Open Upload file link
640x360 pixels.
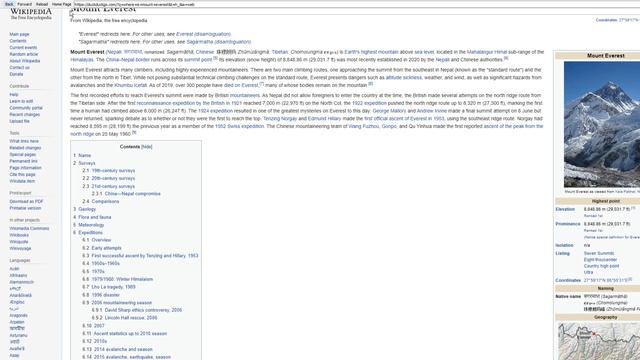(19, 121)
